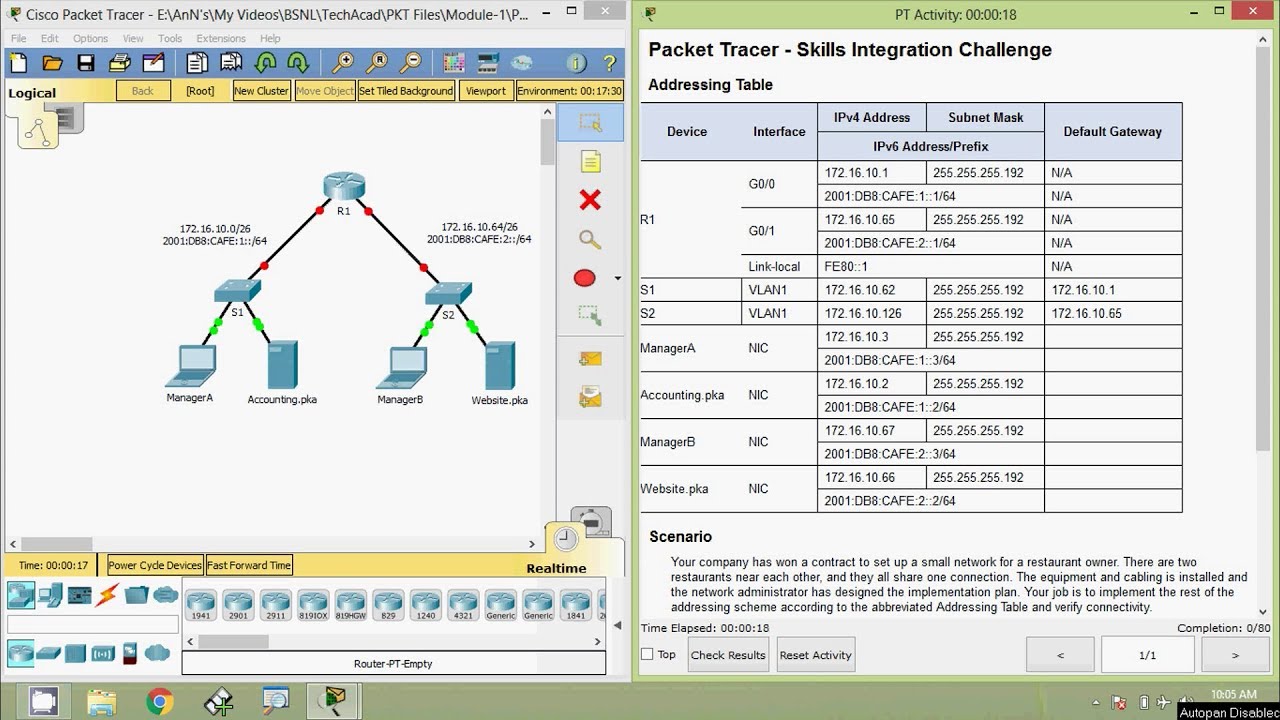Pick the 4321 router from the device list
The image size is (1280, 720).
click(x=463, y=605)
